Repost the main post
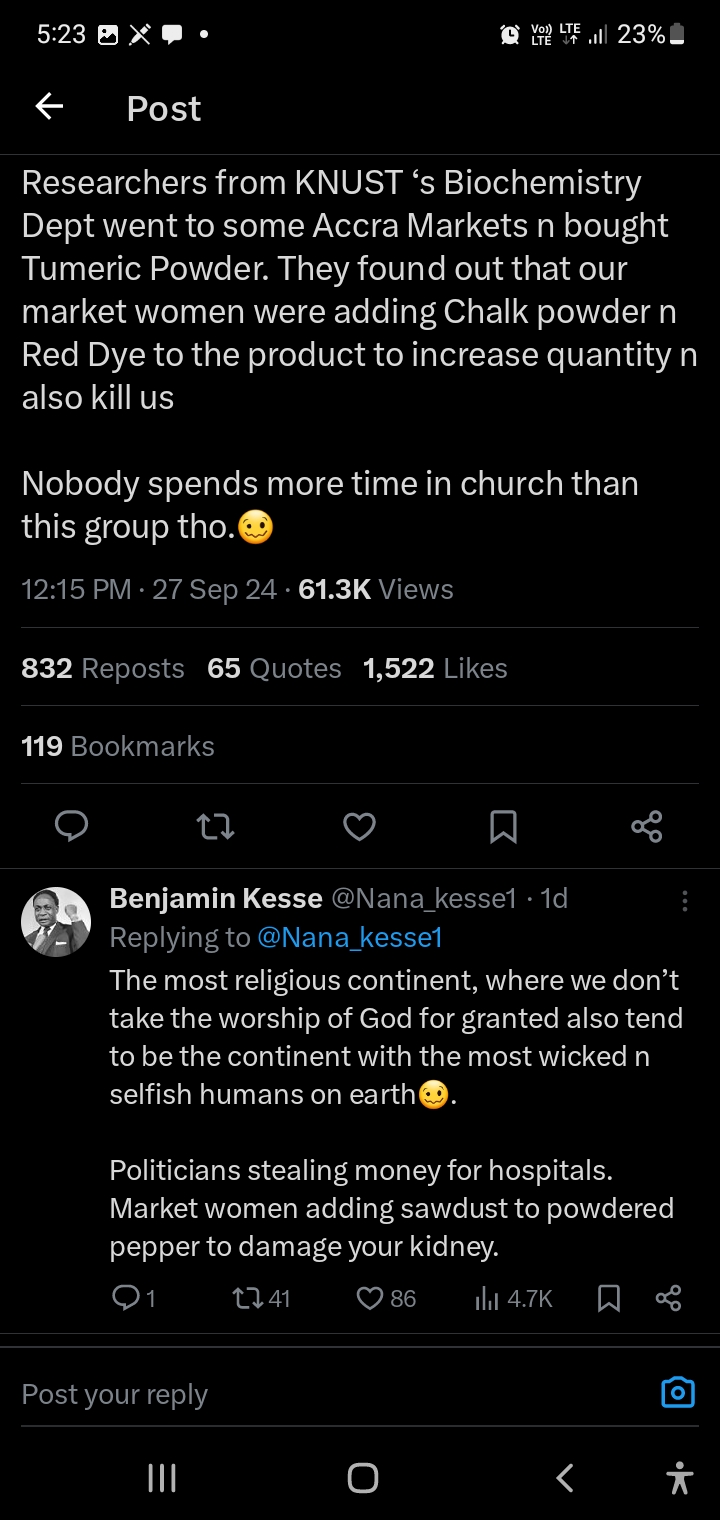The image size is (720, 1520). click(x=215, y=826)
